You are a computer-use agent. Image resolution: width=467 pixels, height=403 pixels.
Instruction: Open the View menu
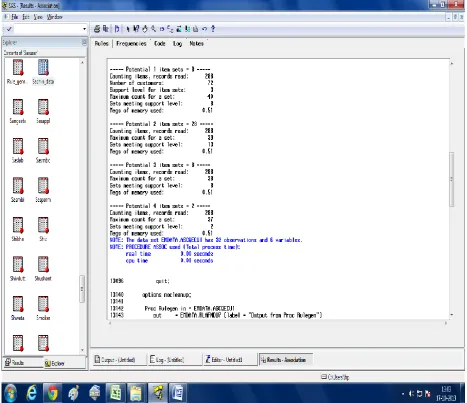tap(38, 17)
